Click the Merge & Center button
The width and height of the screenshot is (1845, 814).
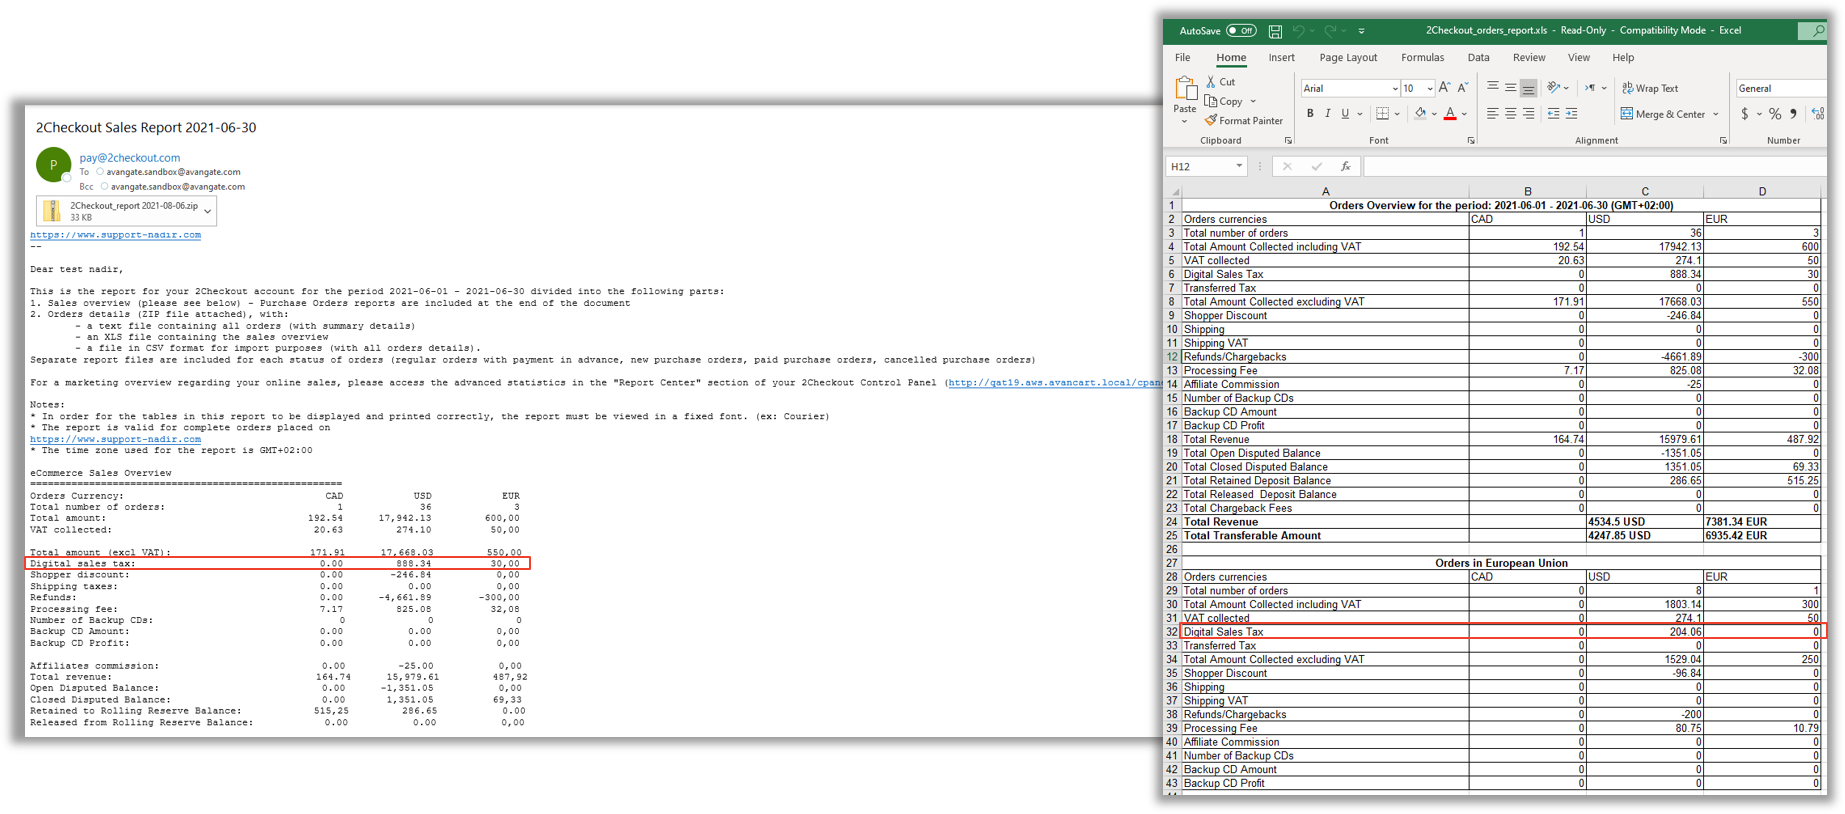1663,114
